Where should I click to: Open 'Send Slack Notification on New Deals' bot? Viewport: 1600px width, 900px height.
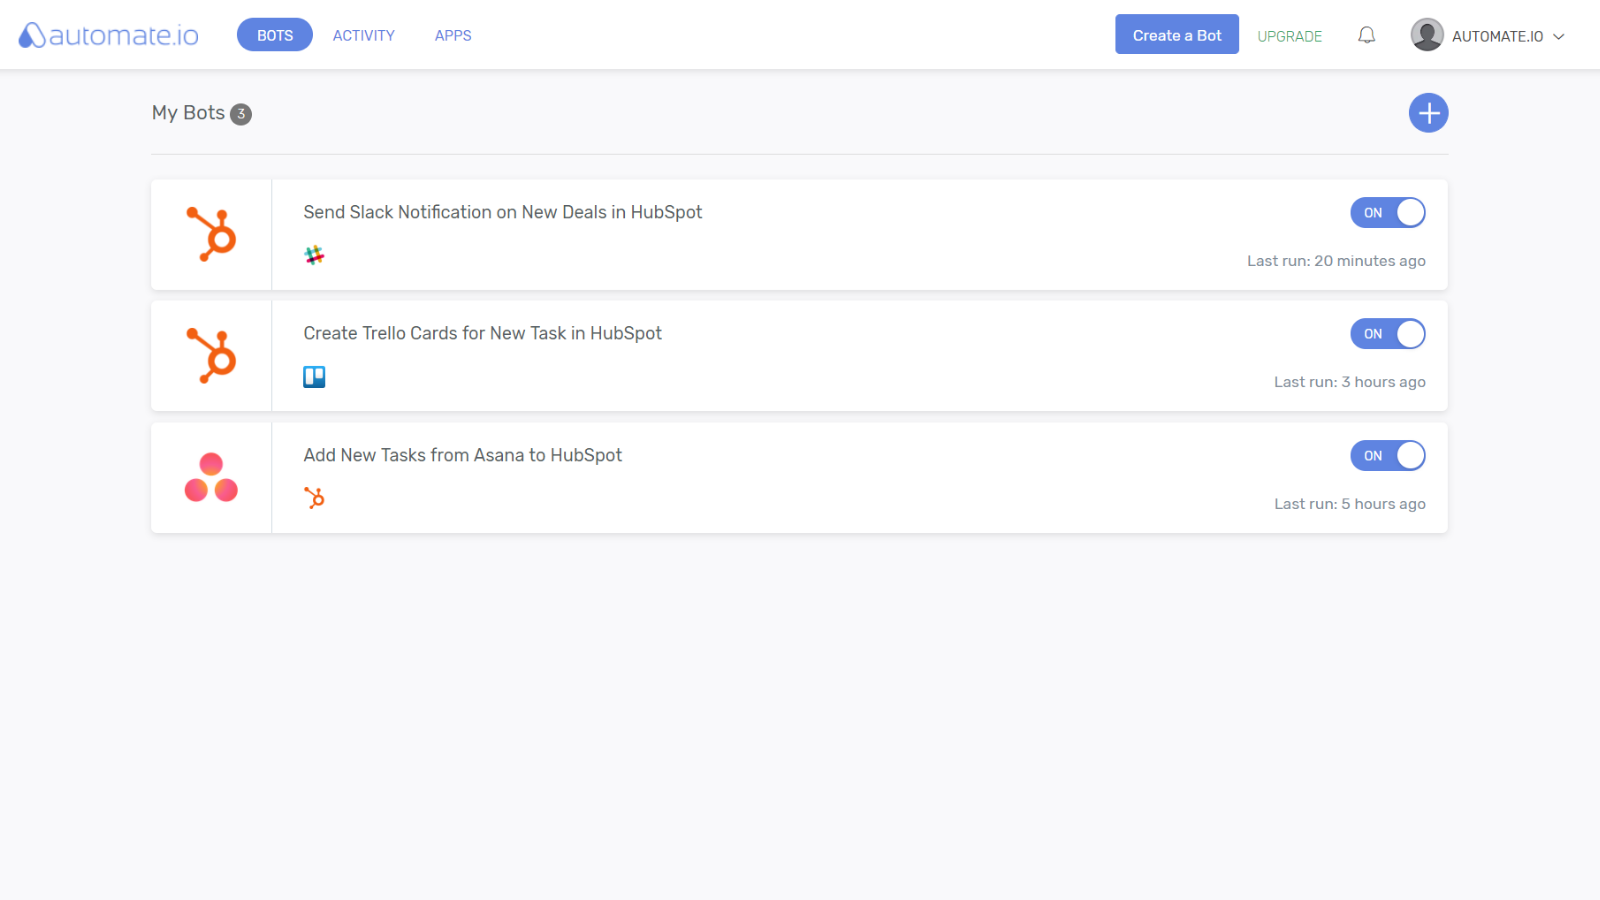click(502, 212)
